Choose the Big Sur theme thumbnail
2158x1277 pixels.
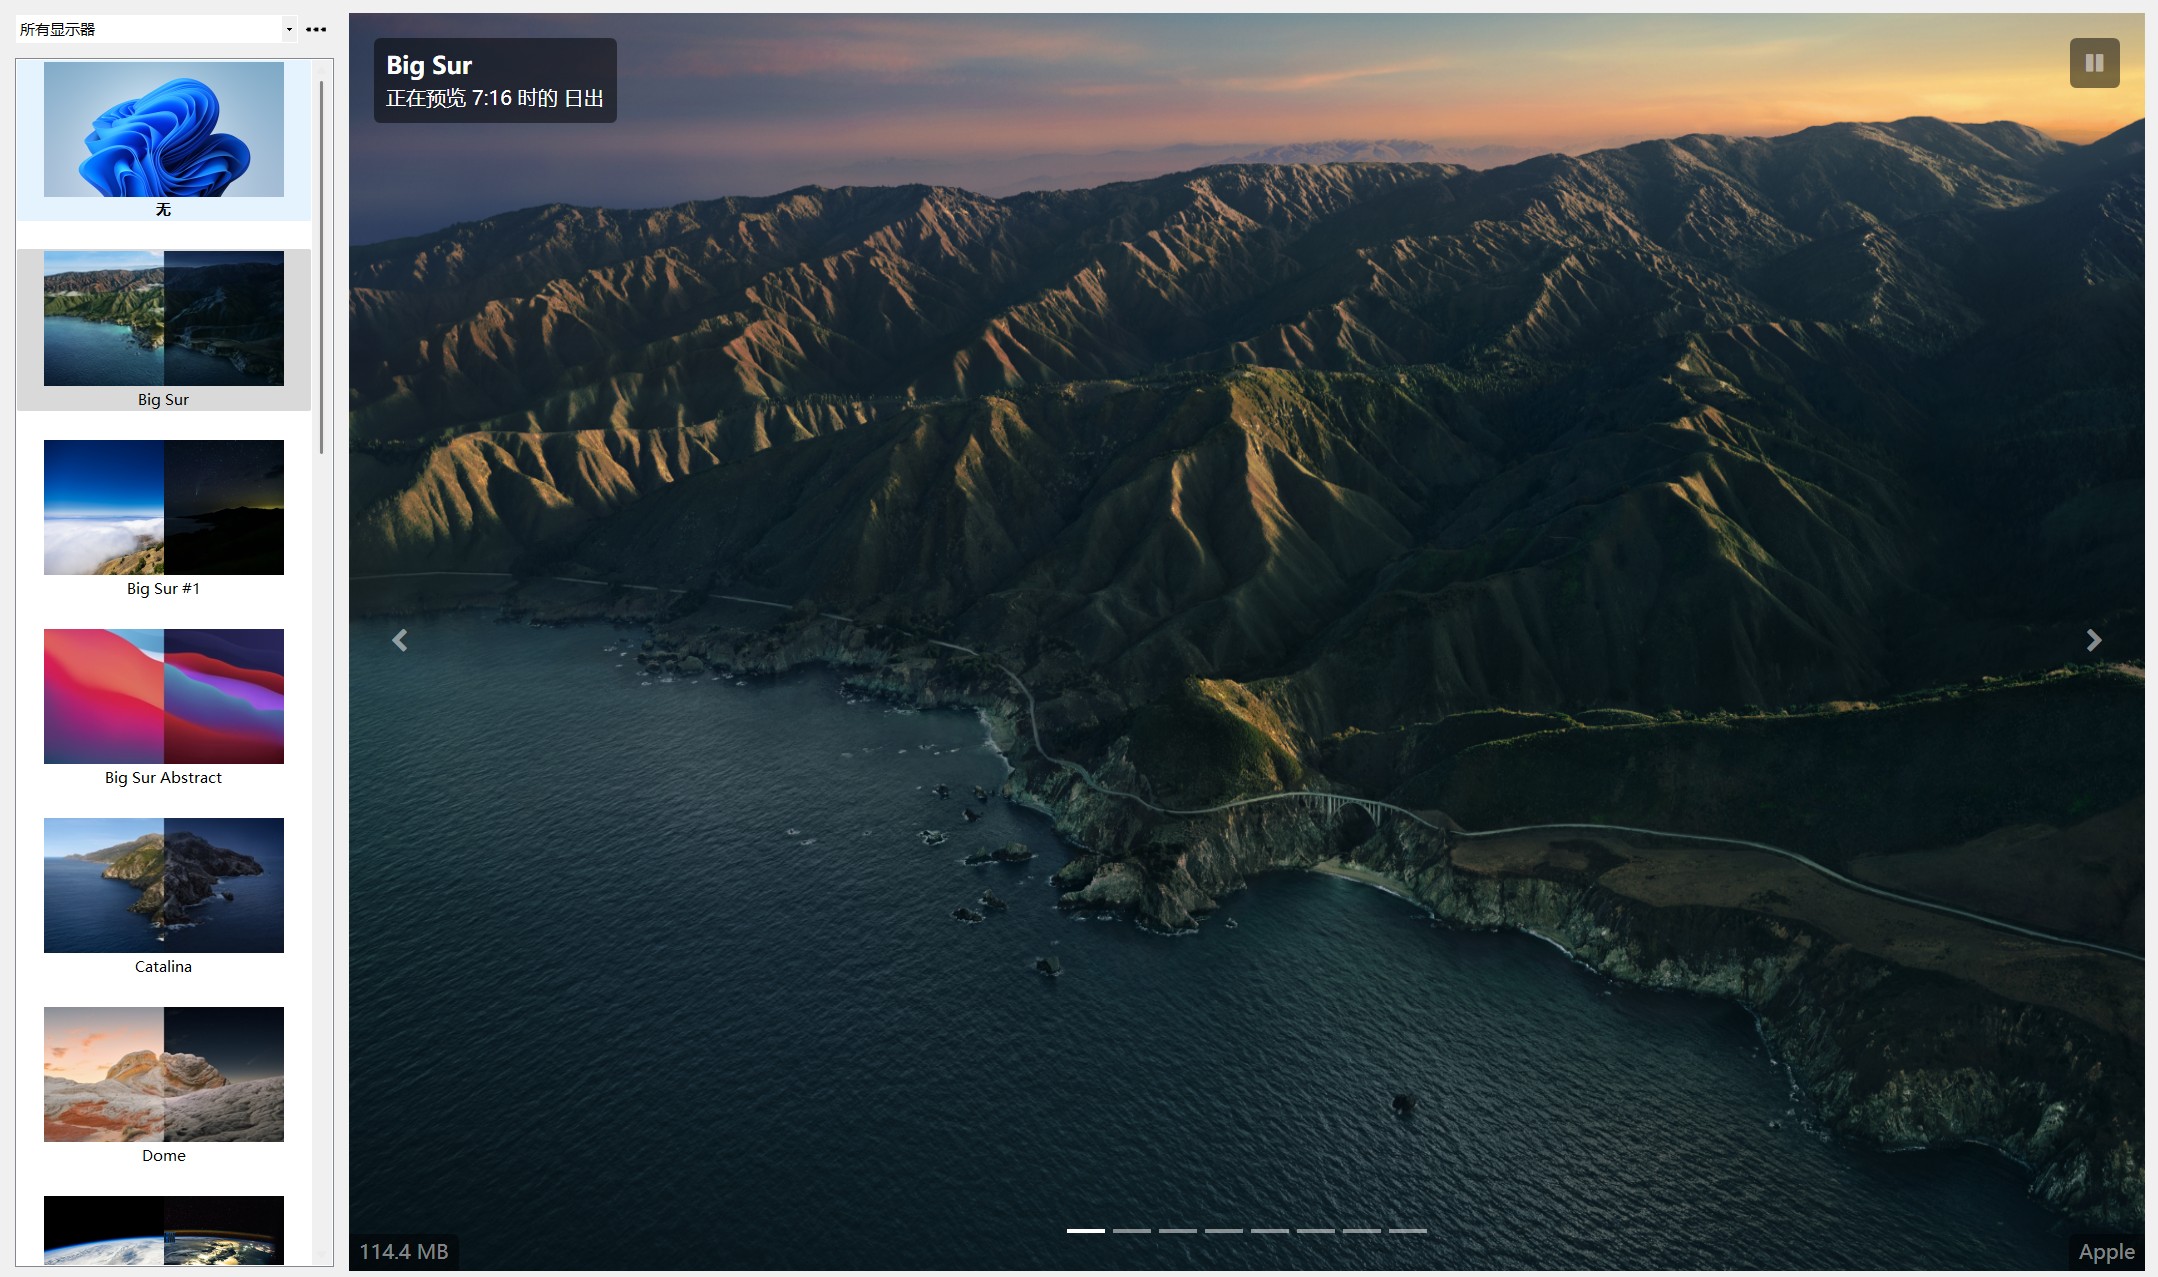pyautogui.click(x=163, y=318)
